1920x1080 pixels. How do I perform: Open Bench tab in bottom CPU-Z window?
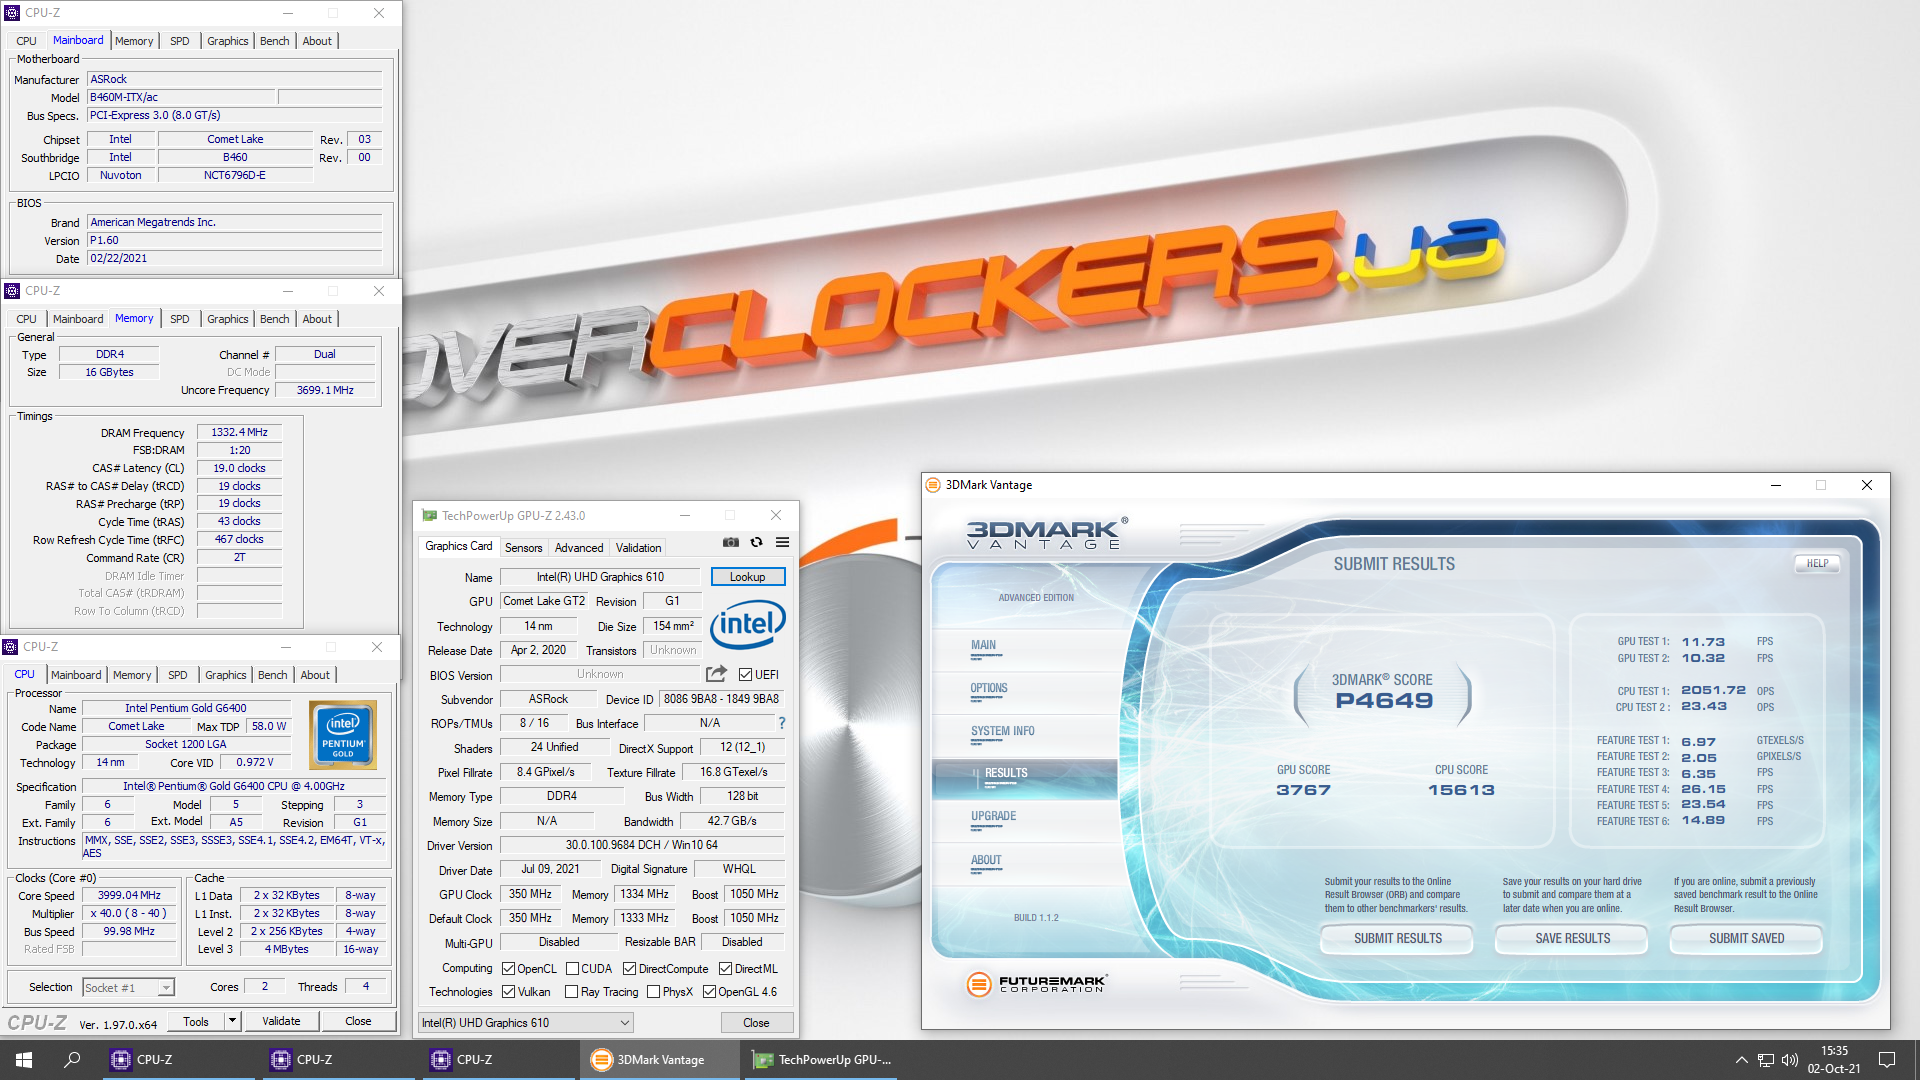[272, 675]
